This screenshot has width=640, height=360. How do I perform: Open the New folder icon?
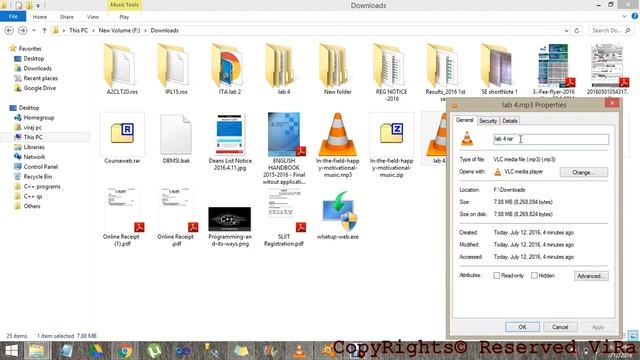(338, 69)
